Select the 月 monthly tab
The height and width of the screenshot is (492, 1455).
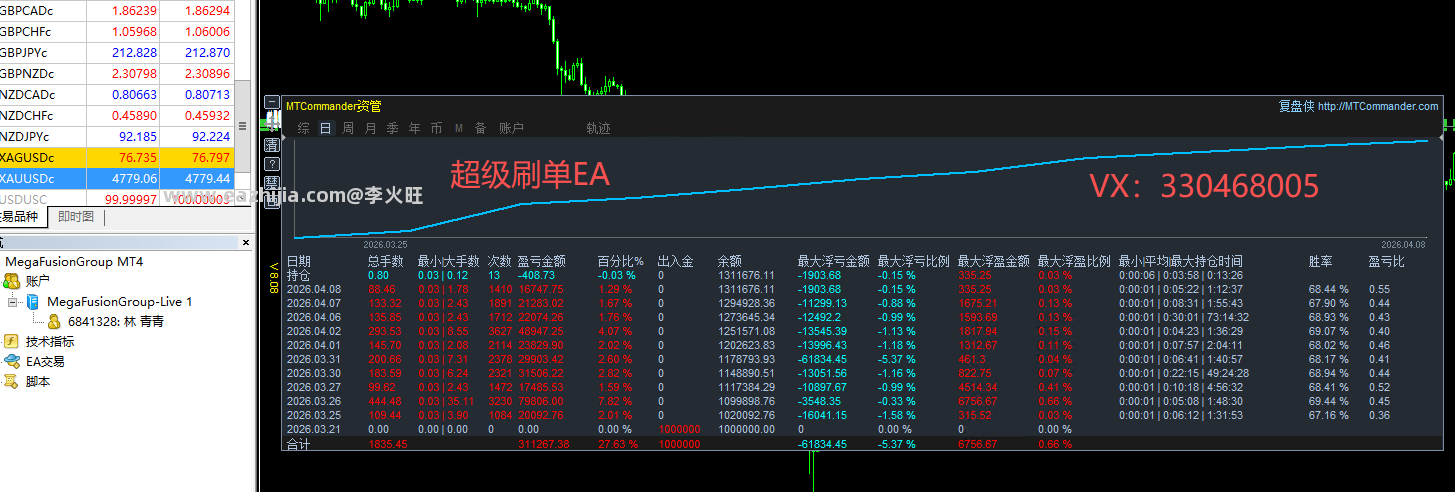[x=371, y=128]
